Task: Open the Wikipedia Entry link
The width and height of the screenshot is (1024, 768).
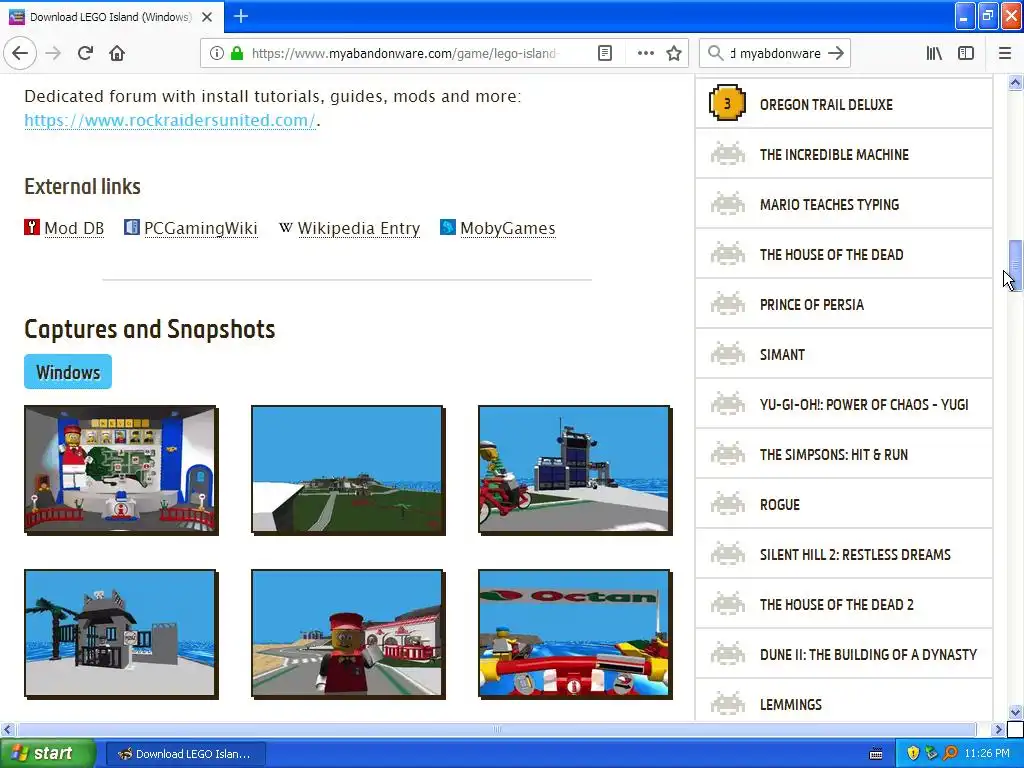Action: (359, 228)
